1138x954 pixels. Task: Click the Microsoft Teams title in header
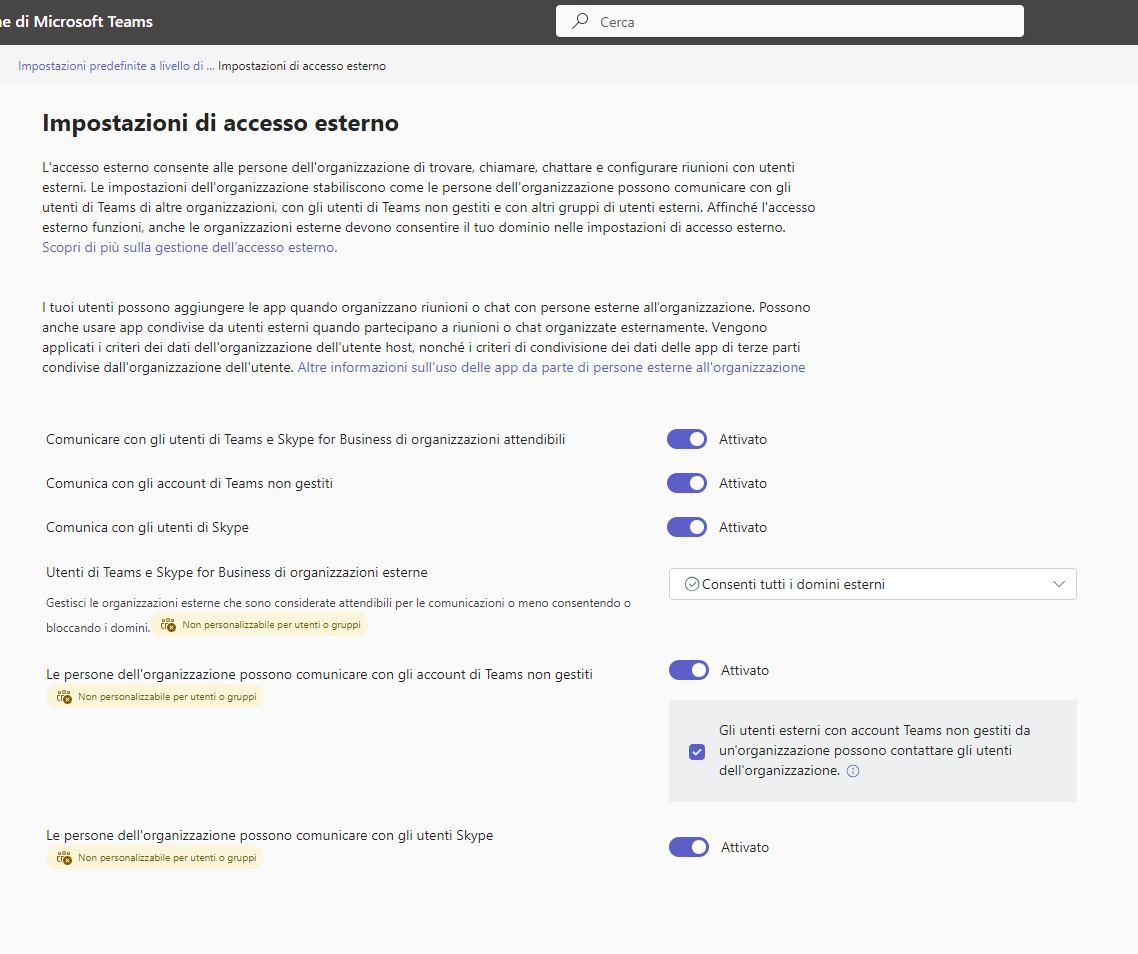pos(76,22)
